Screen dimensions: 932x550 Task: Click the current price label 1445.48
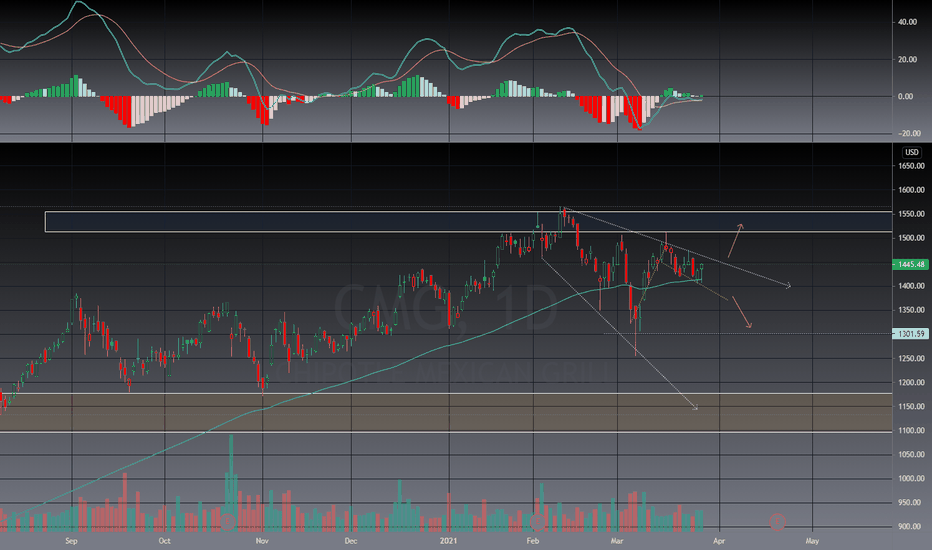point(911,264)
